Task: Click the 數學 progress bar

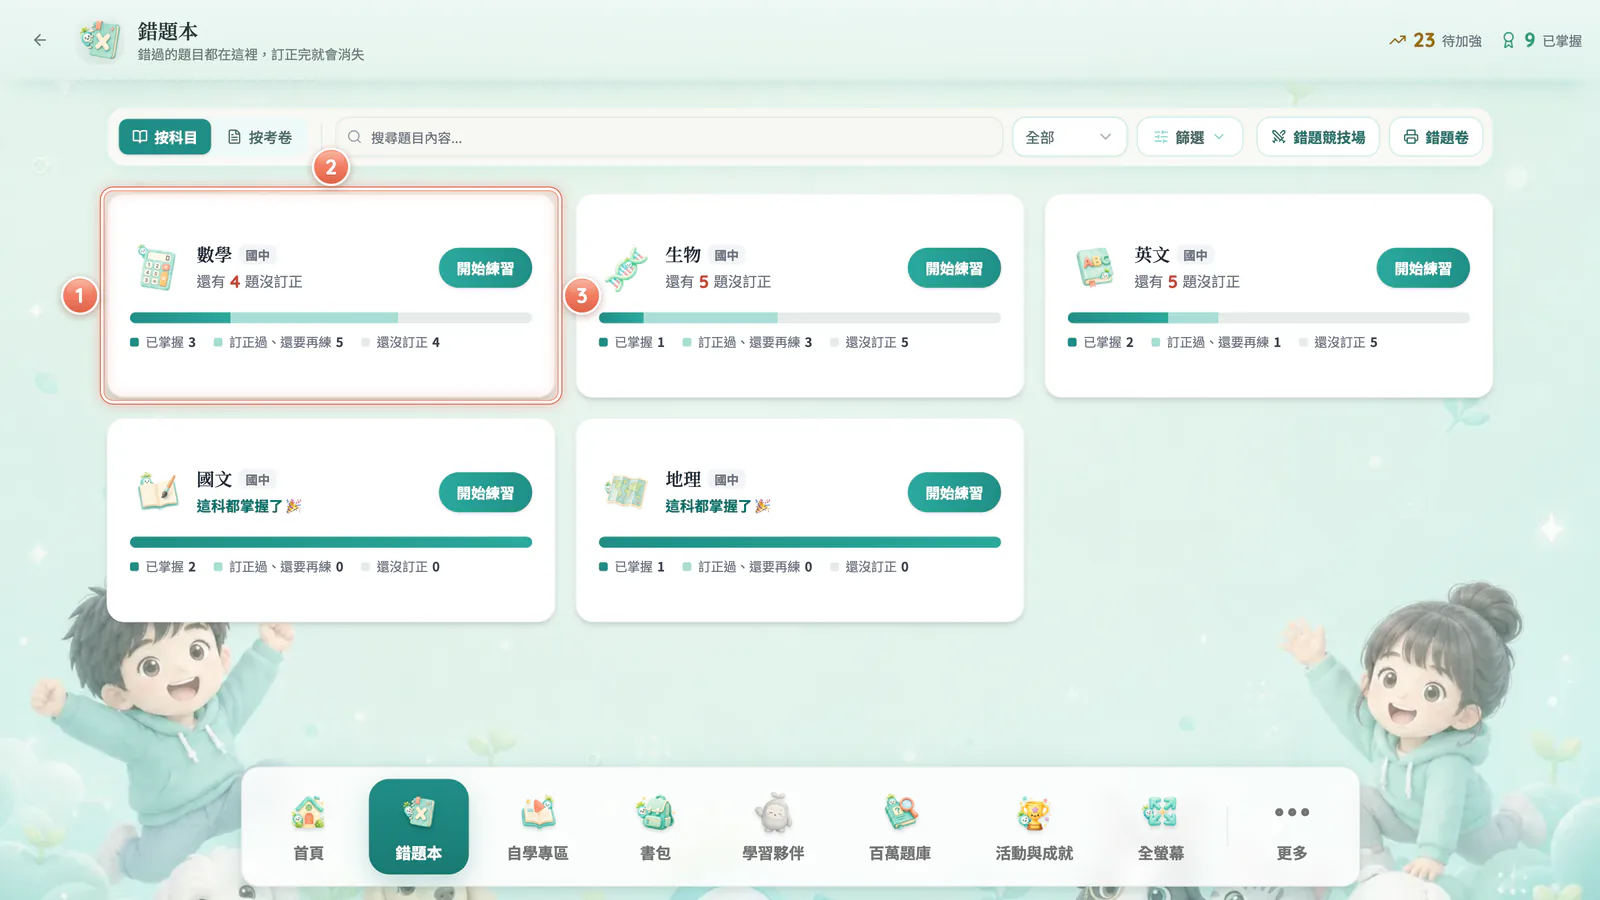Action: [331, 318]
